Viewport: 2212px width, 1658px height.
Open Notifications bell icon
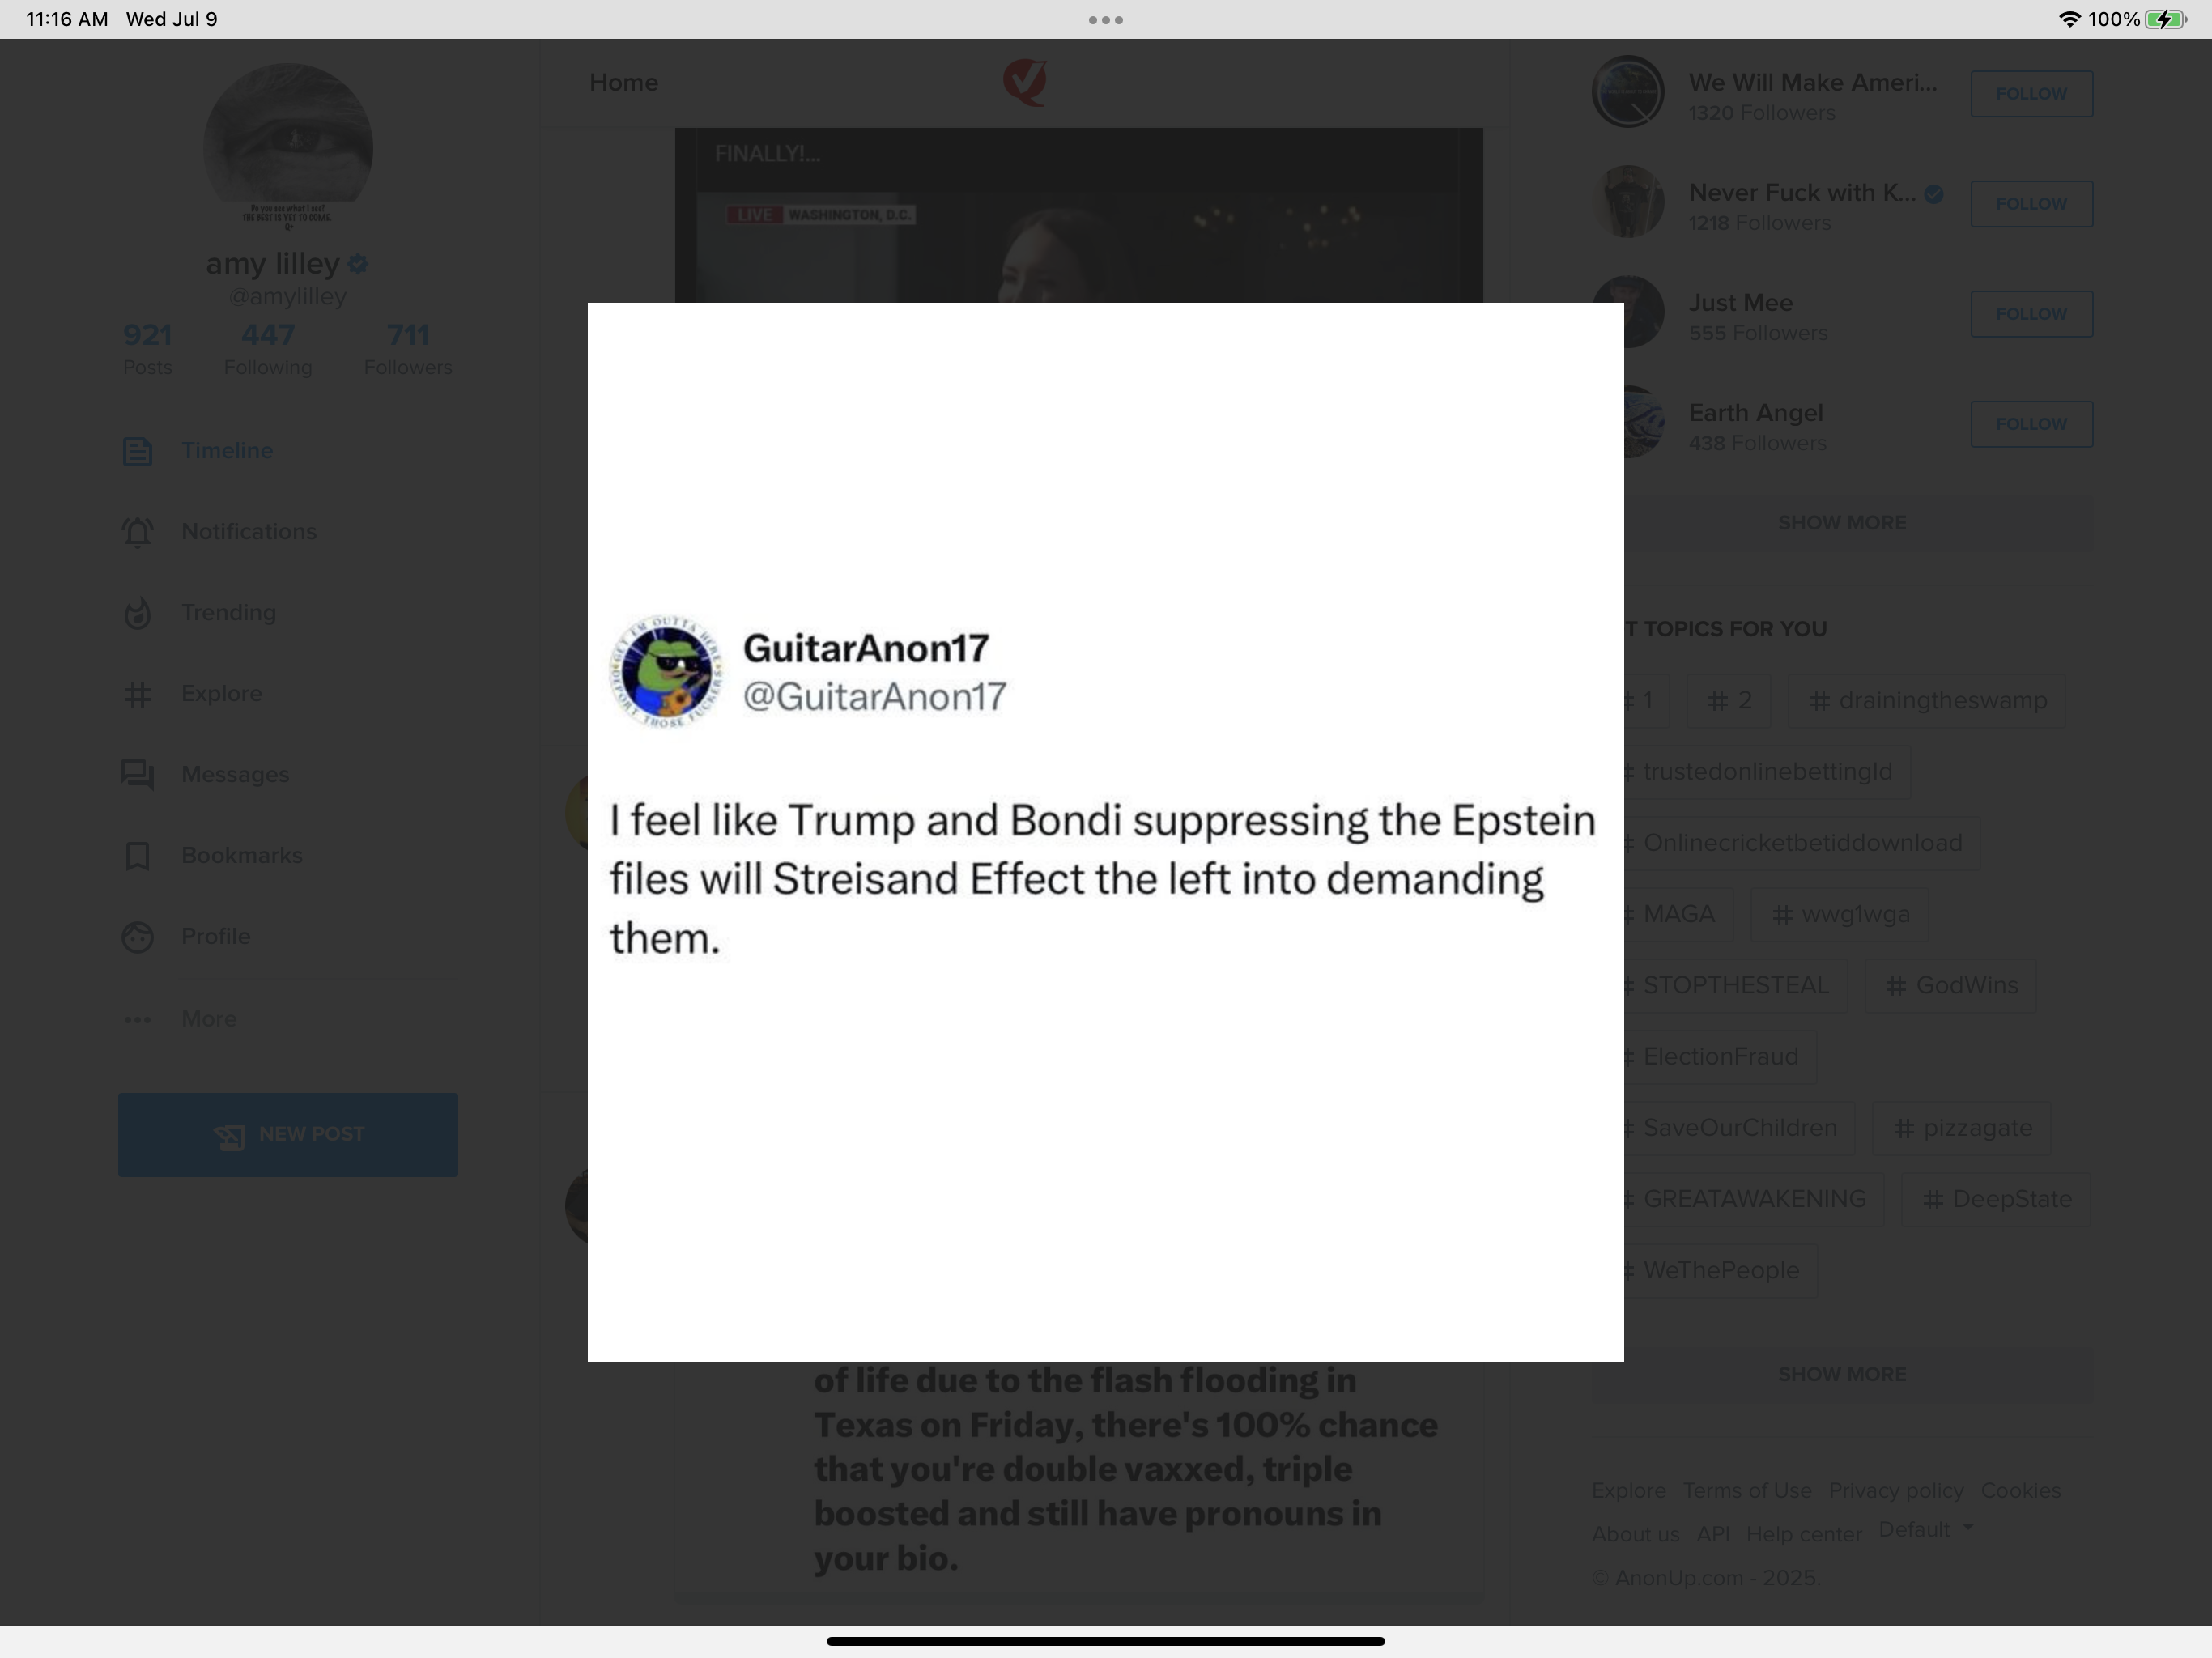pyautogui.click(x=137, y=532)
